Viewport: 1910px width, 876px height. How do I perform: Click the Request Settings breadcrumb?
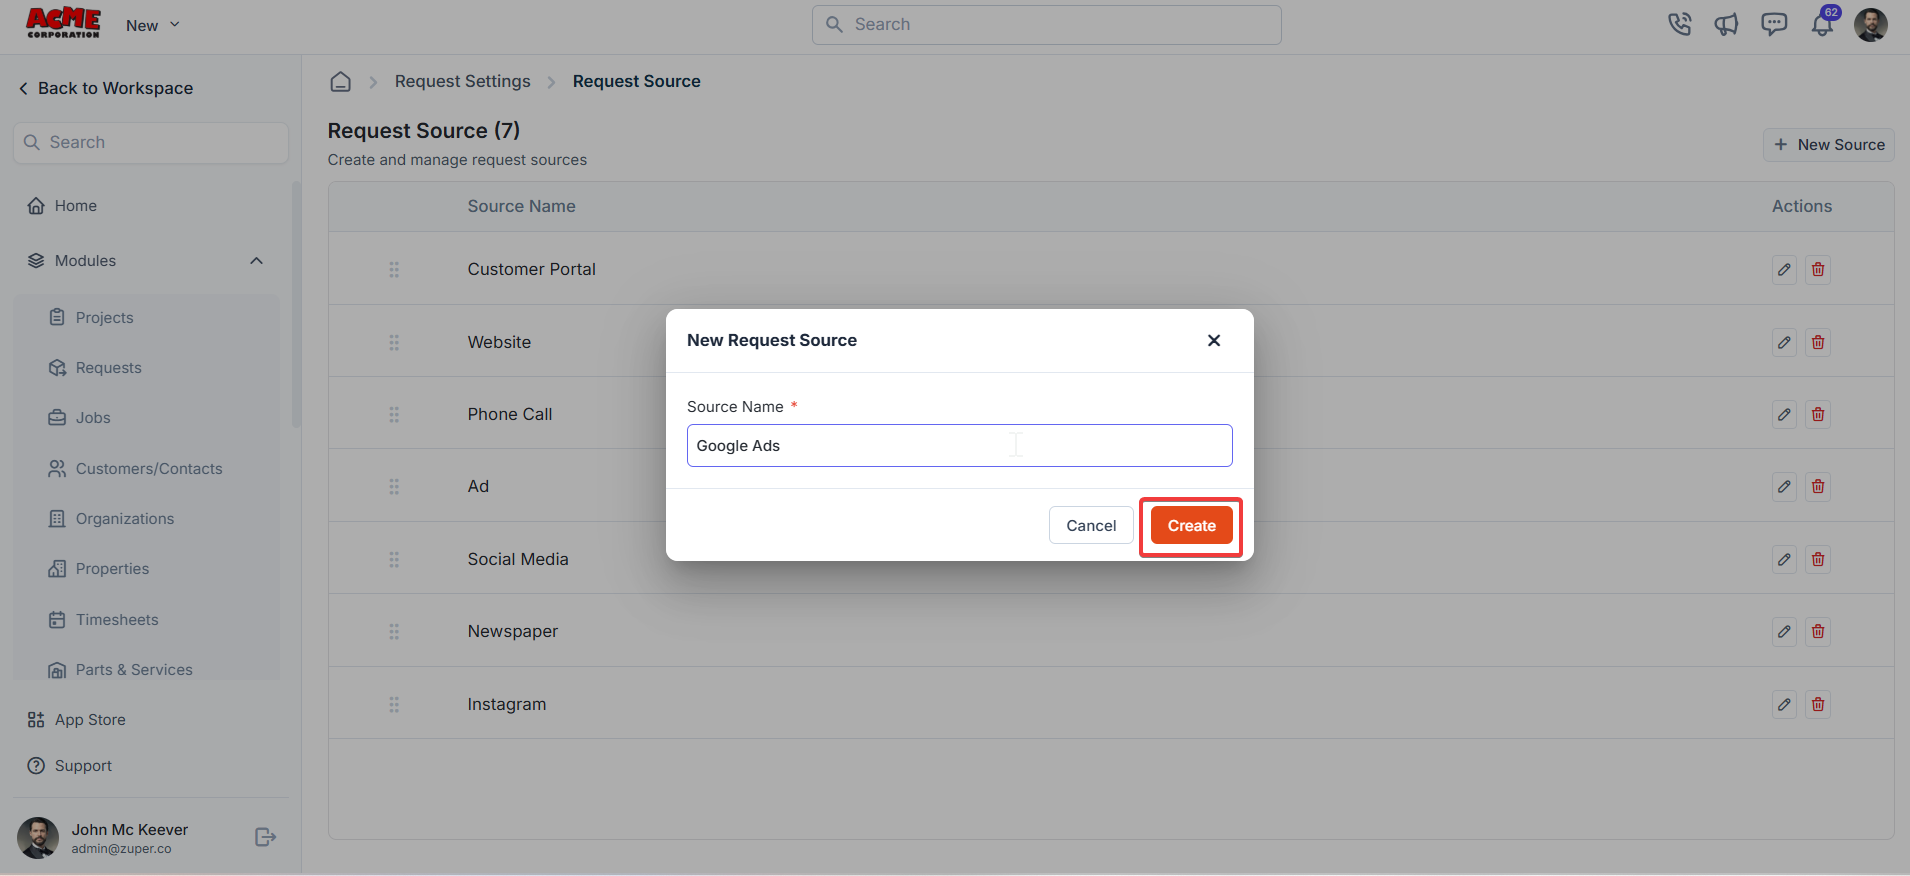(x=463, y=82)
